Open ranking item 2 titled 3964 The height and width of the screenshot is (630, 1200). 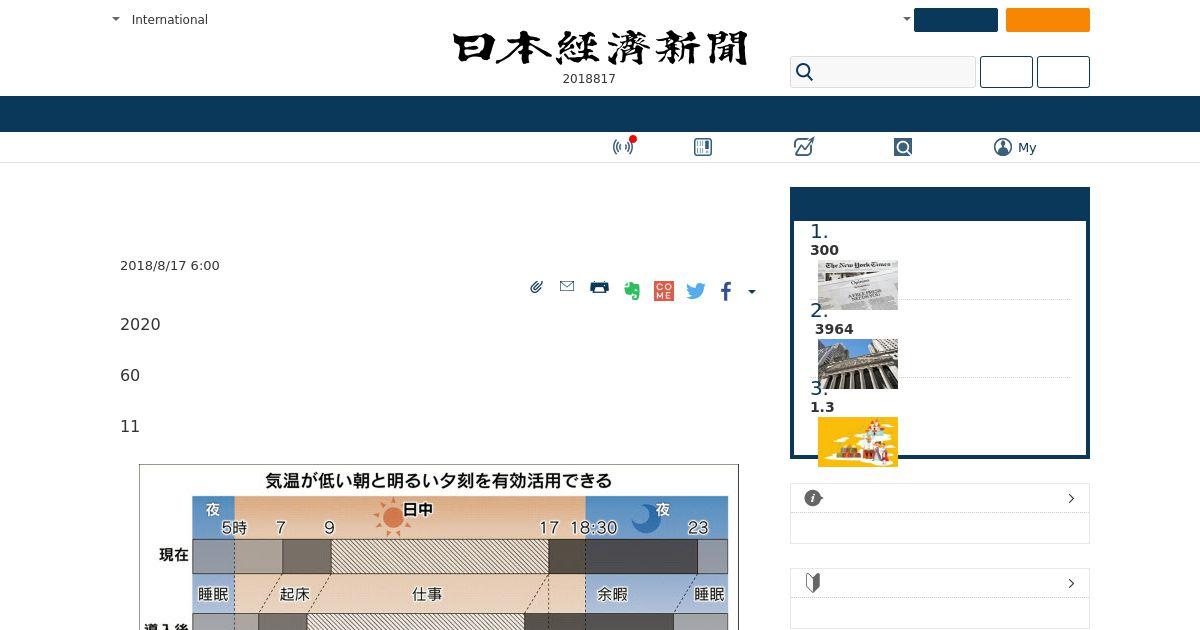(x=834, y=329)
